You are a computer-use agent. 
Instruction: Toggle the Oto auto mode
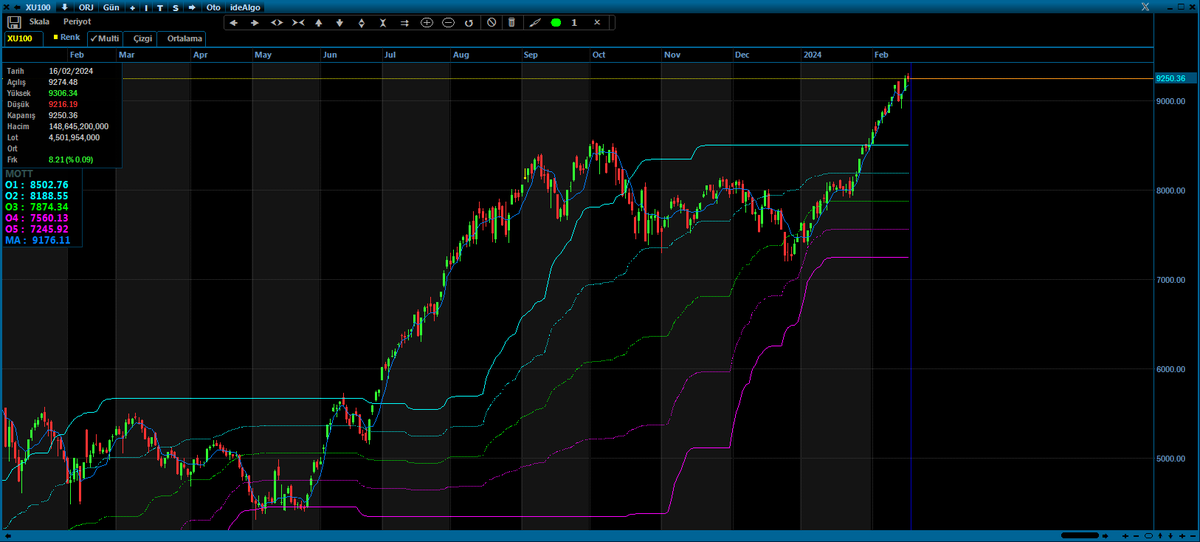point(213,7)
